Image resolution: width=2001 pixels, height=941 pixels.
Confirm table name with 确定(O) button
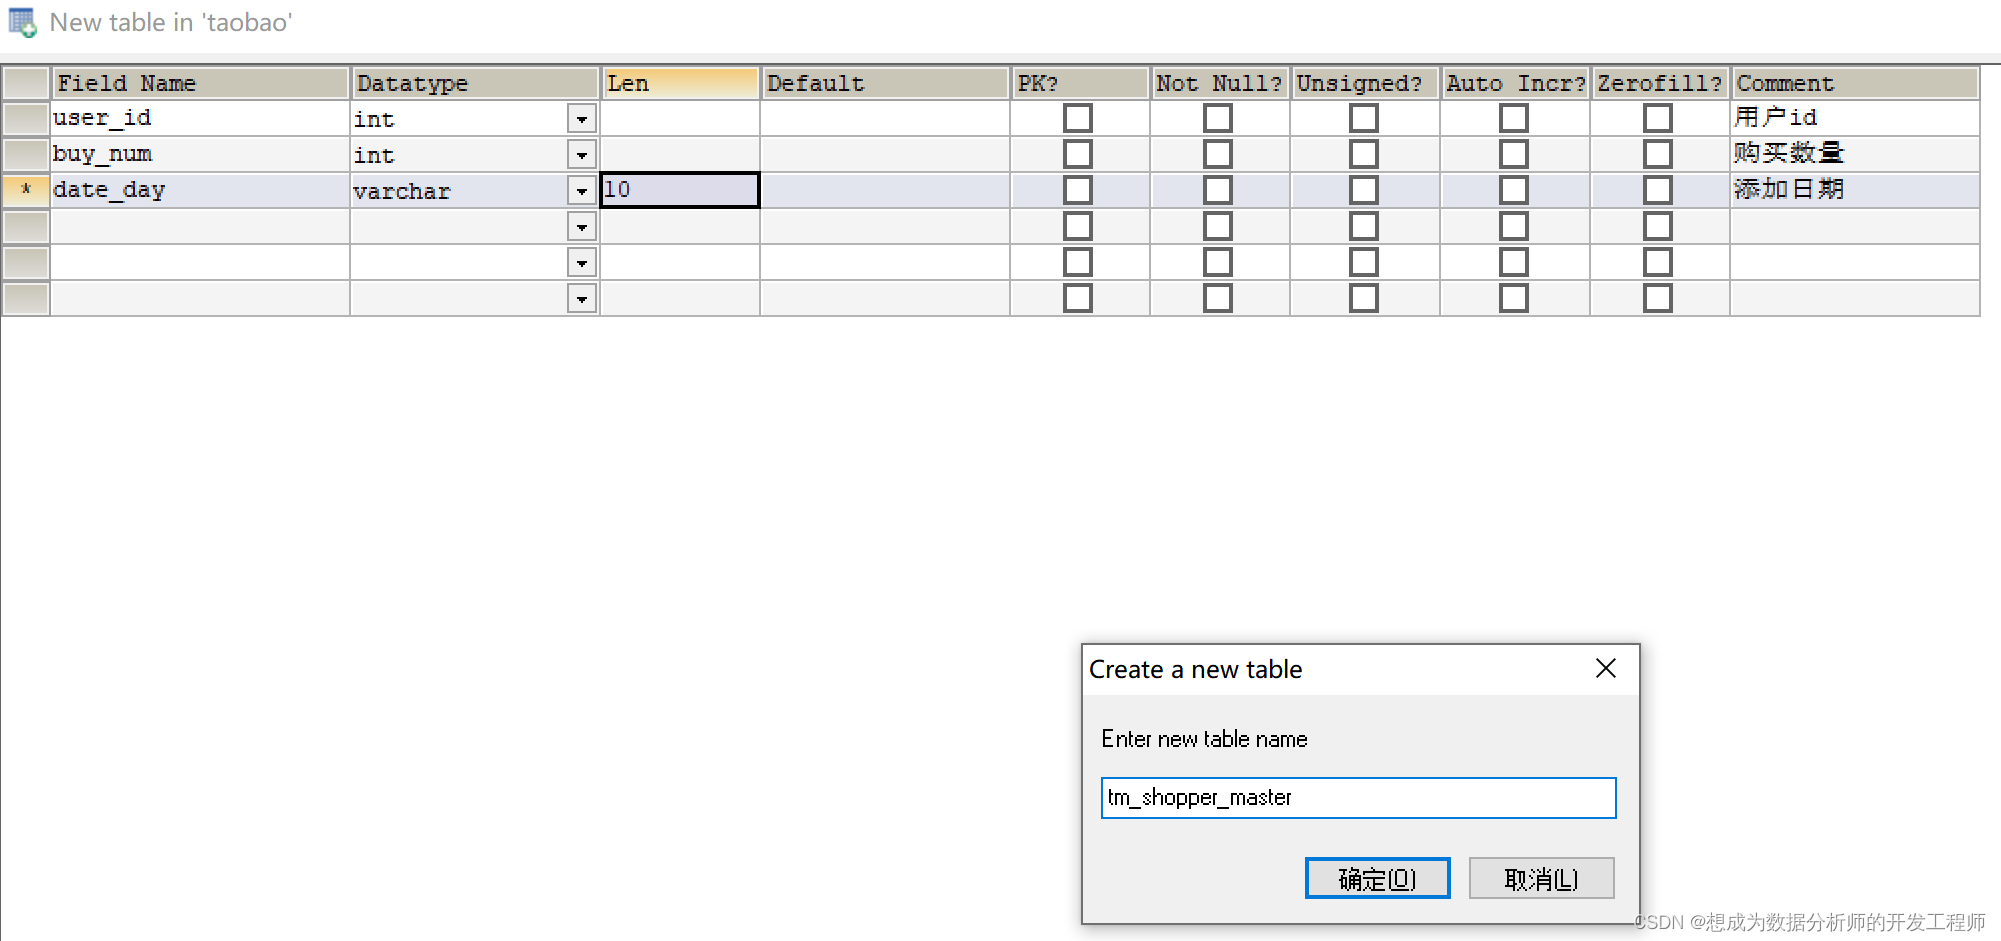pos(1377,878)
